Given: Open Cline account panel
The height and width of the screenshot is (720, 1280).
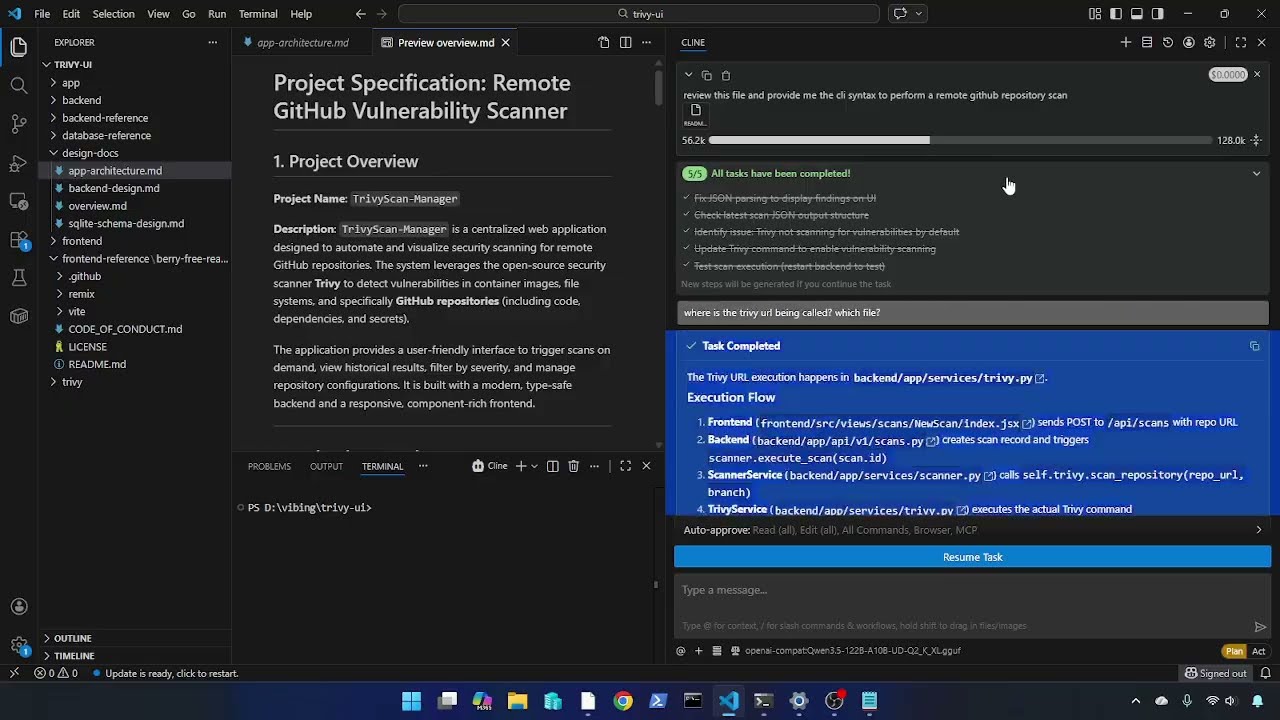Looking at the screenshot, I should [1189, 42].
